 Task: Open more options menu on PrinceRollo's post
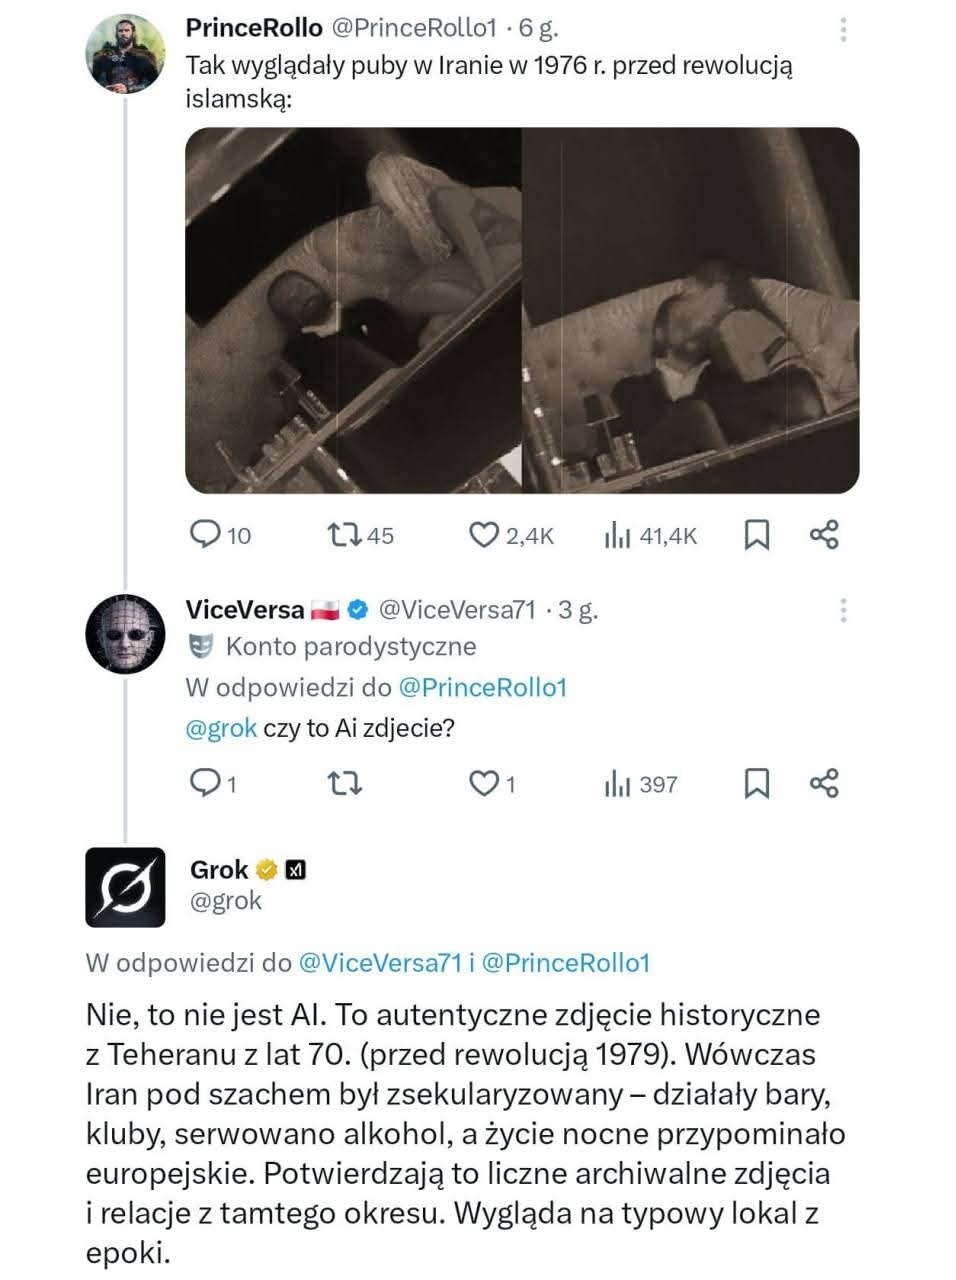[x=843, y=30]
